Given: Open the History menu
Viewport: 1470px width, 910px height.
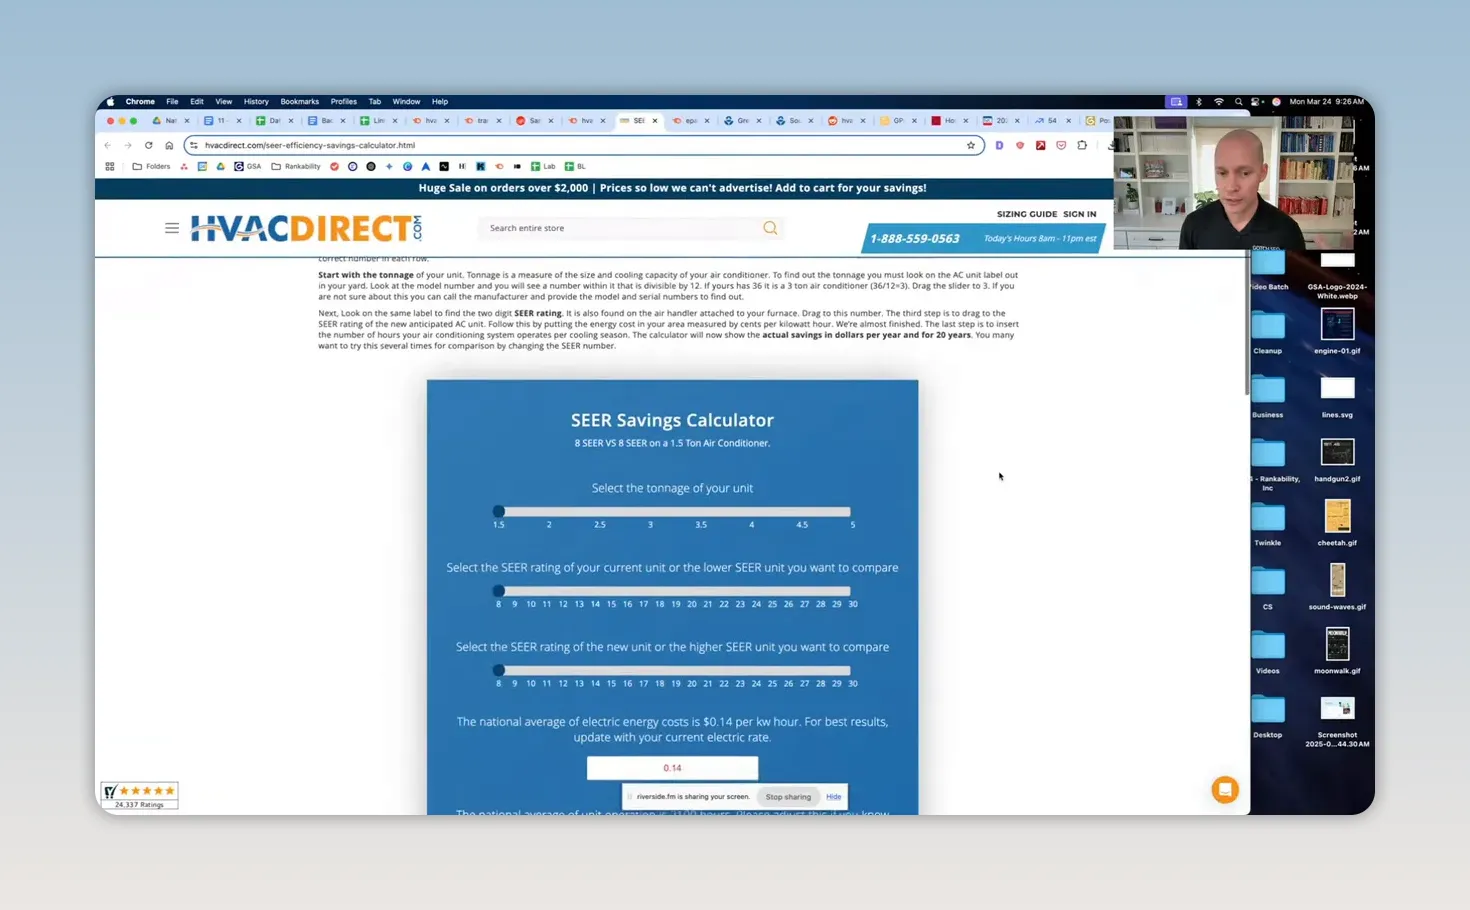Looking at the screenshot, I should click(256, 101).
